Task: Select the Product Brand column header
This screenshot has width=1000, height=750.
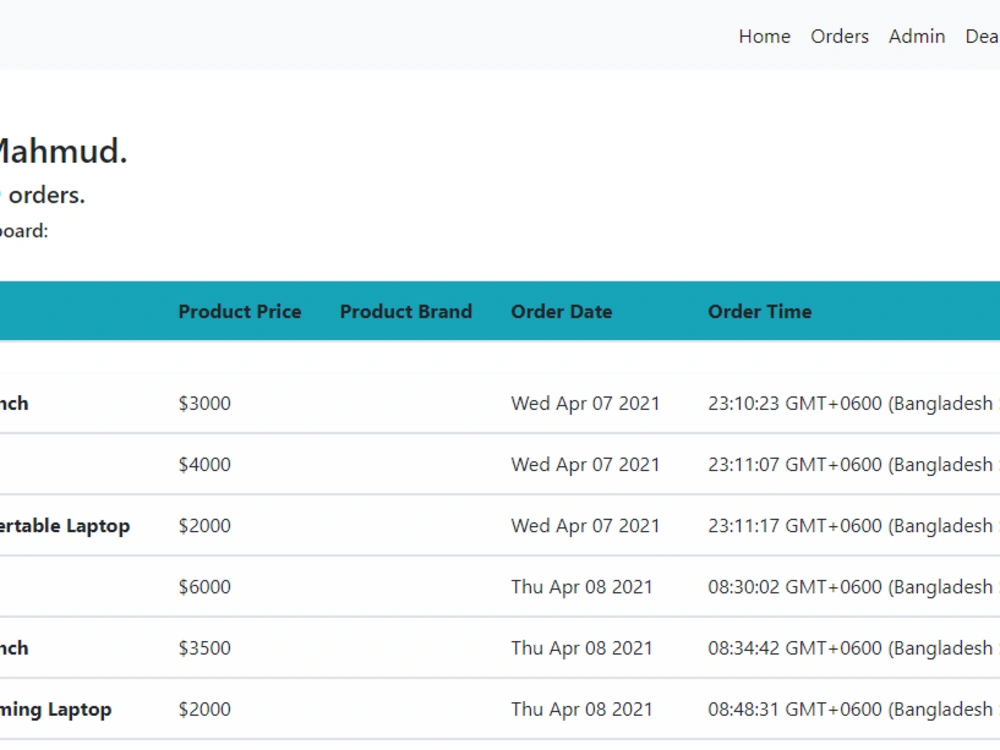Action: [x=406, y=311]
